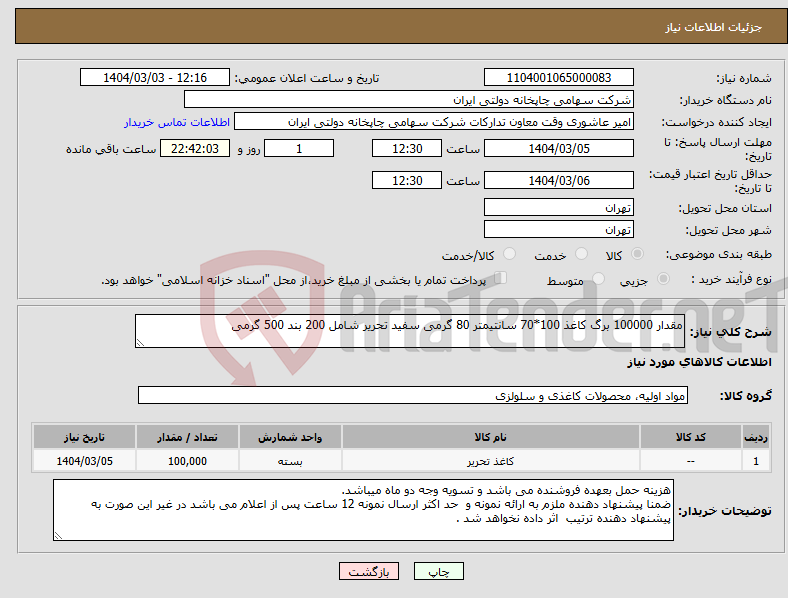This screenshot has width=788, height=598.
Task: Select the جزیی purchase type radio
Action: point(663,278)
